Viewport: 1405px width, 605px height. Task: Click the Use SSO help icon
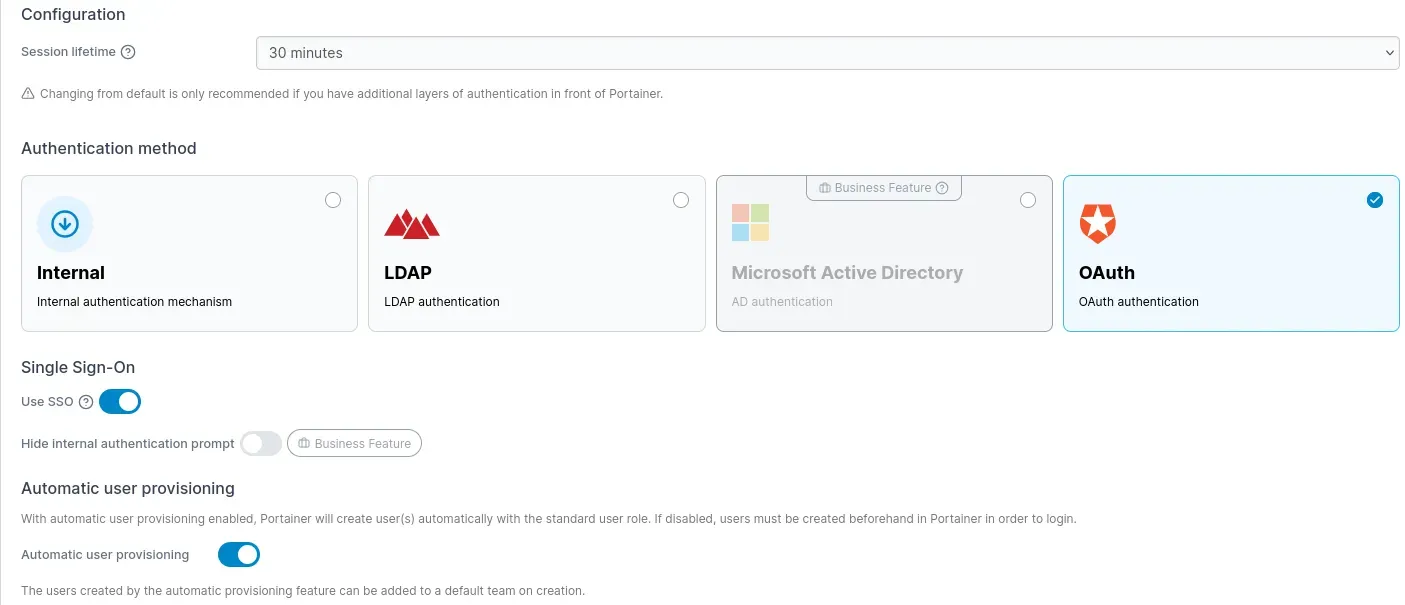pos(86,402)
